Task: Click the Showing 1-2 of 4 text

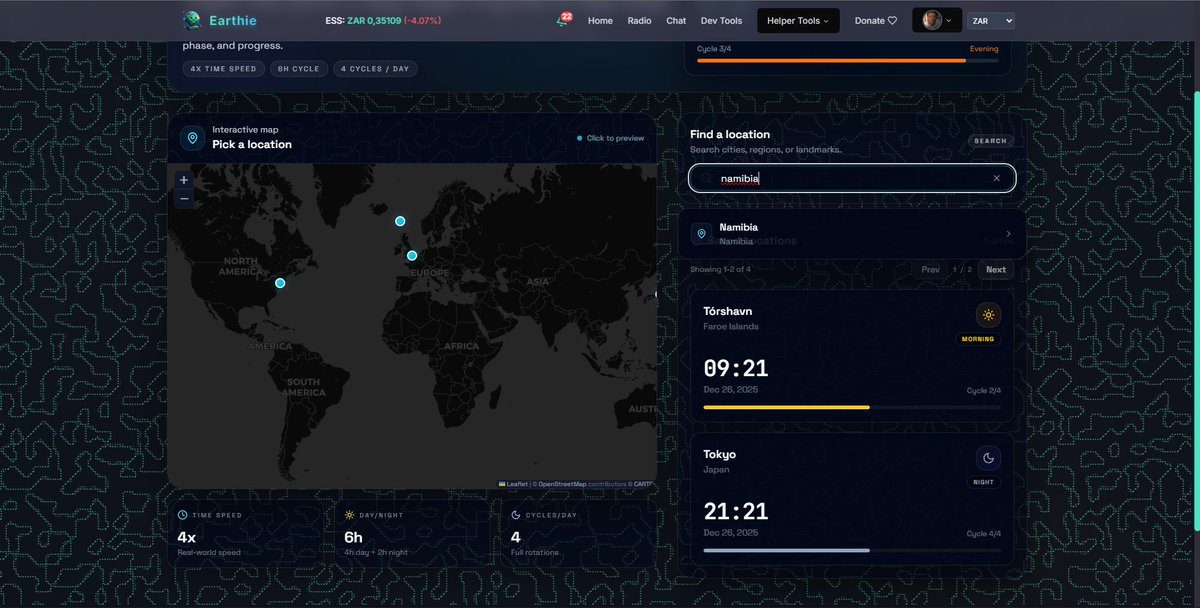Action: (x=720, y=269)
